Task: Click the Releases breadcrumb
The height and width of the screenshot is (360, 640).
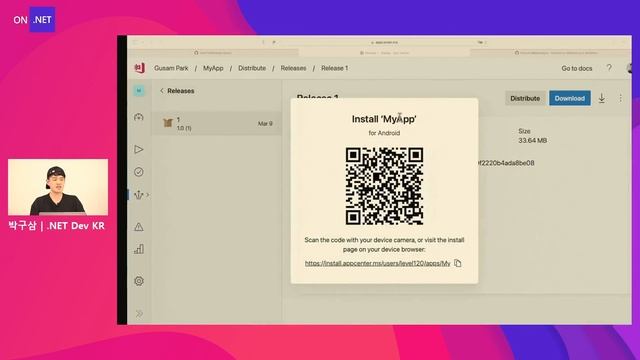Action: point(293,68)
